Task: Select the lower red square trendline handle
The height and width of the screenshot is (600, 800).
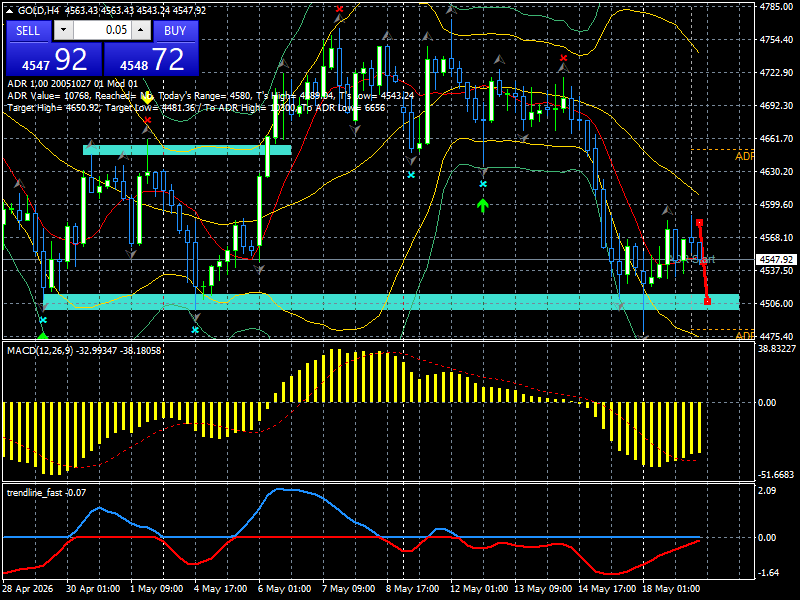Action: [707, 302]
